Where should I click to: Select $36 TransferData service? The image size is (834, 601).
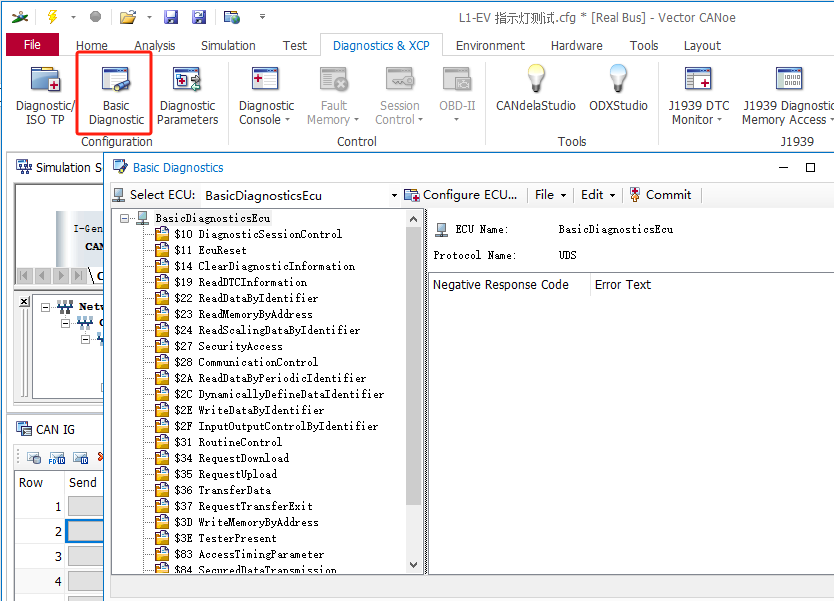pos(222,490)
